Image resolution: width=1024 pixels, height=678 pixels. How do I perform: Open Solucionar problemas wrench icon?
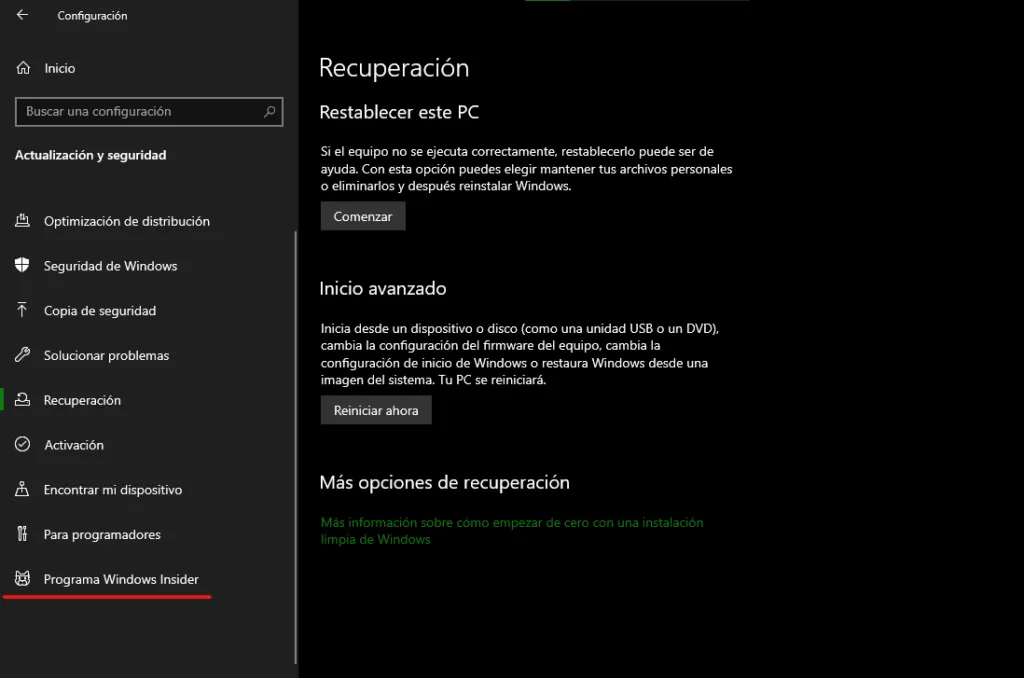pos(22,355)
